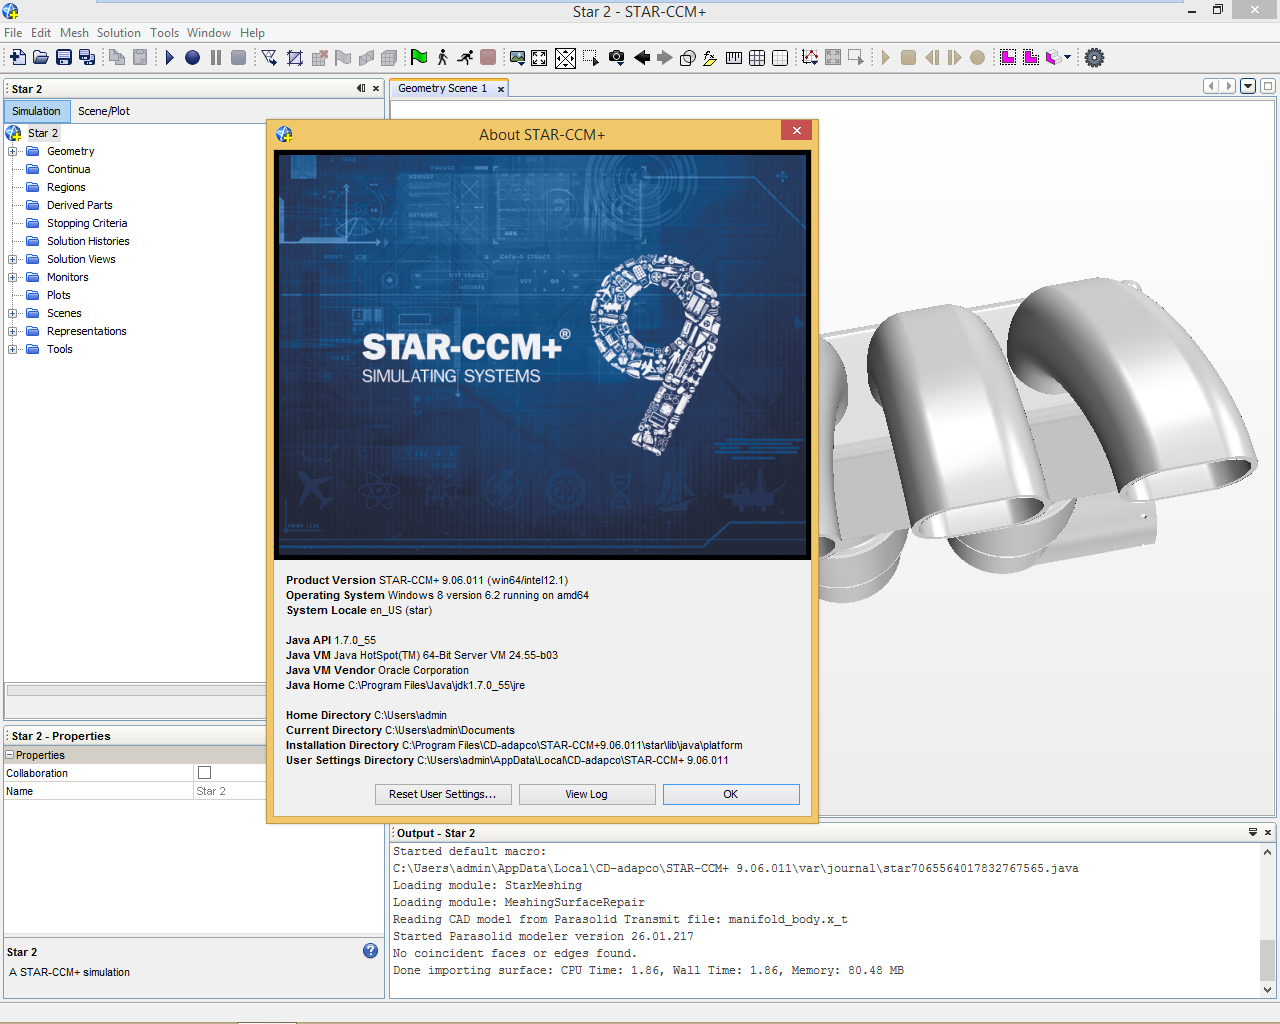This screenshot has width=1280, height=1024.
Task: Expand the Representations tree node
Action: (x=13, y=331)
